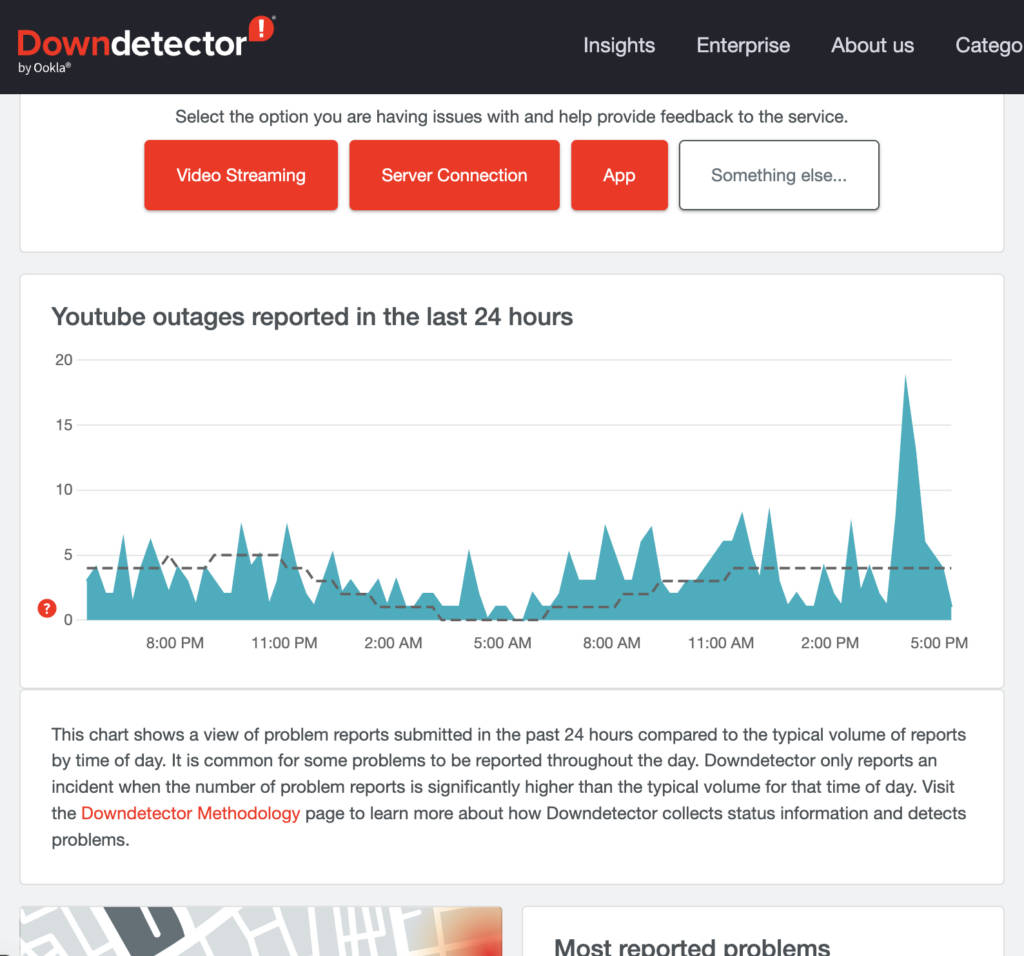Open the Insights menu item

[618, 46]
